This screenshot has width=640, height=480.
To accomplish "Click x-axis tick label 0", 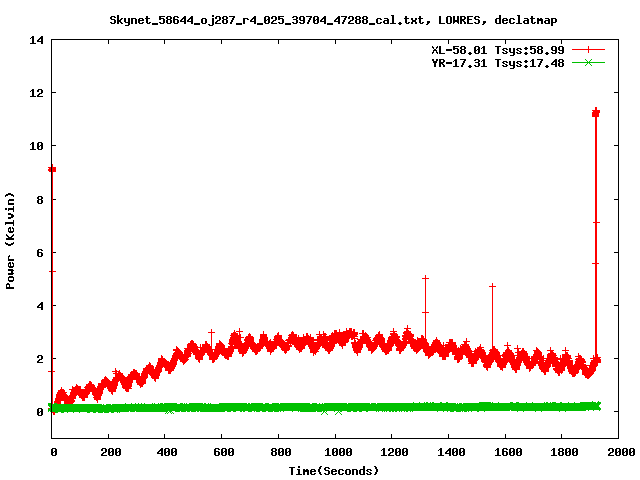I will click(53, 452).
